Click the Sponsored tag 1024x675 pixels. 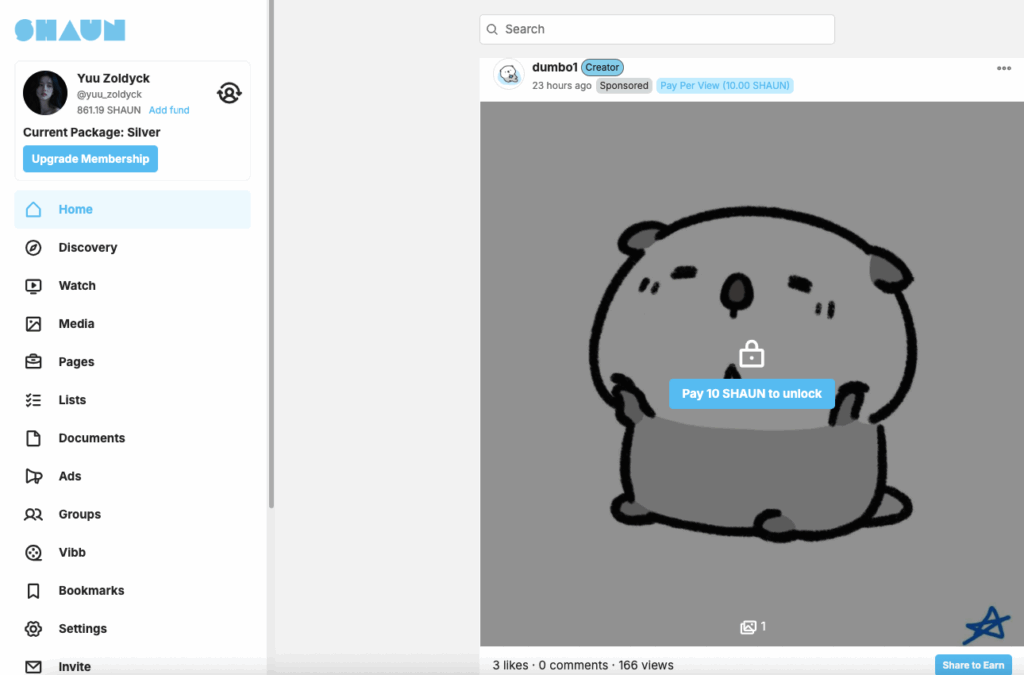tap(624, 86)
